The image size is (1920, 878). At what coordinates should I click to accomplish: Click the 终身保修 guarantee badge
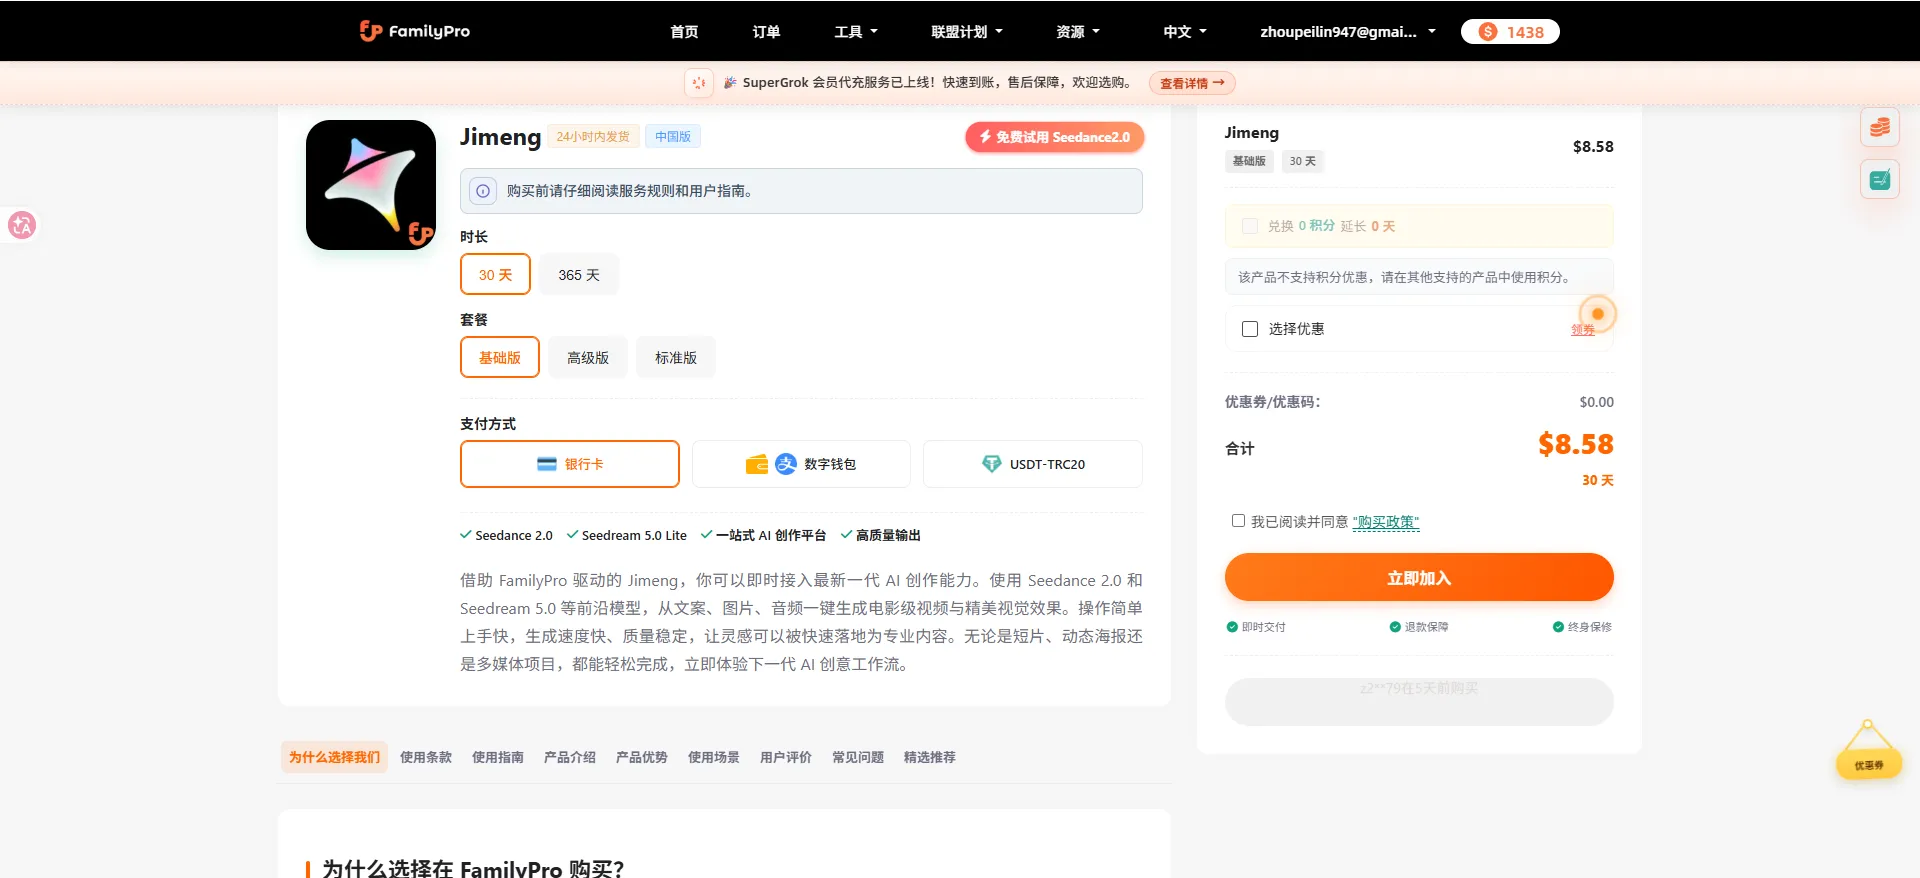(x=1582, y=627)
